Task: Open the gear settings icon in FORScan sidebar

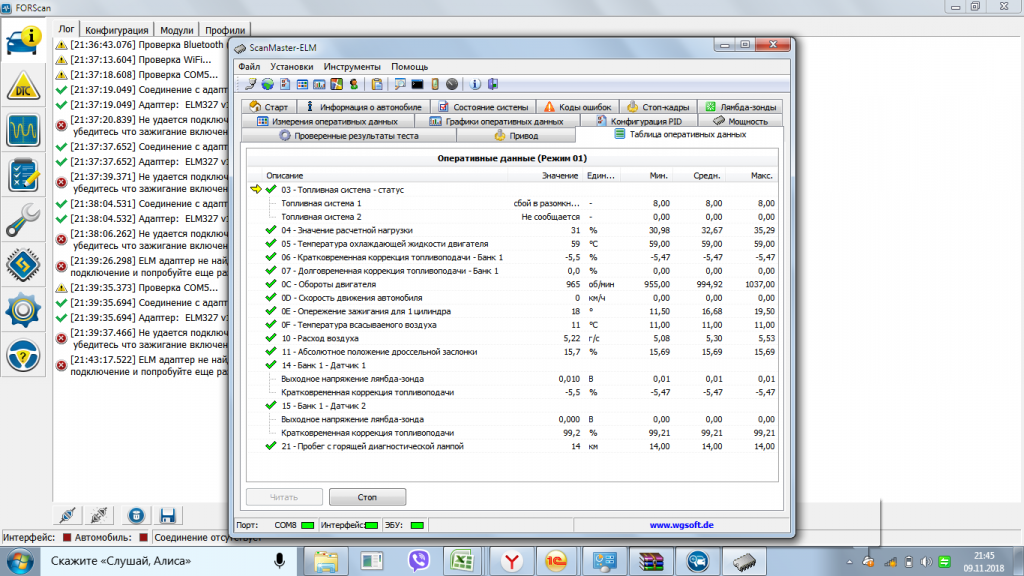Action: click(x=22, y=310)
